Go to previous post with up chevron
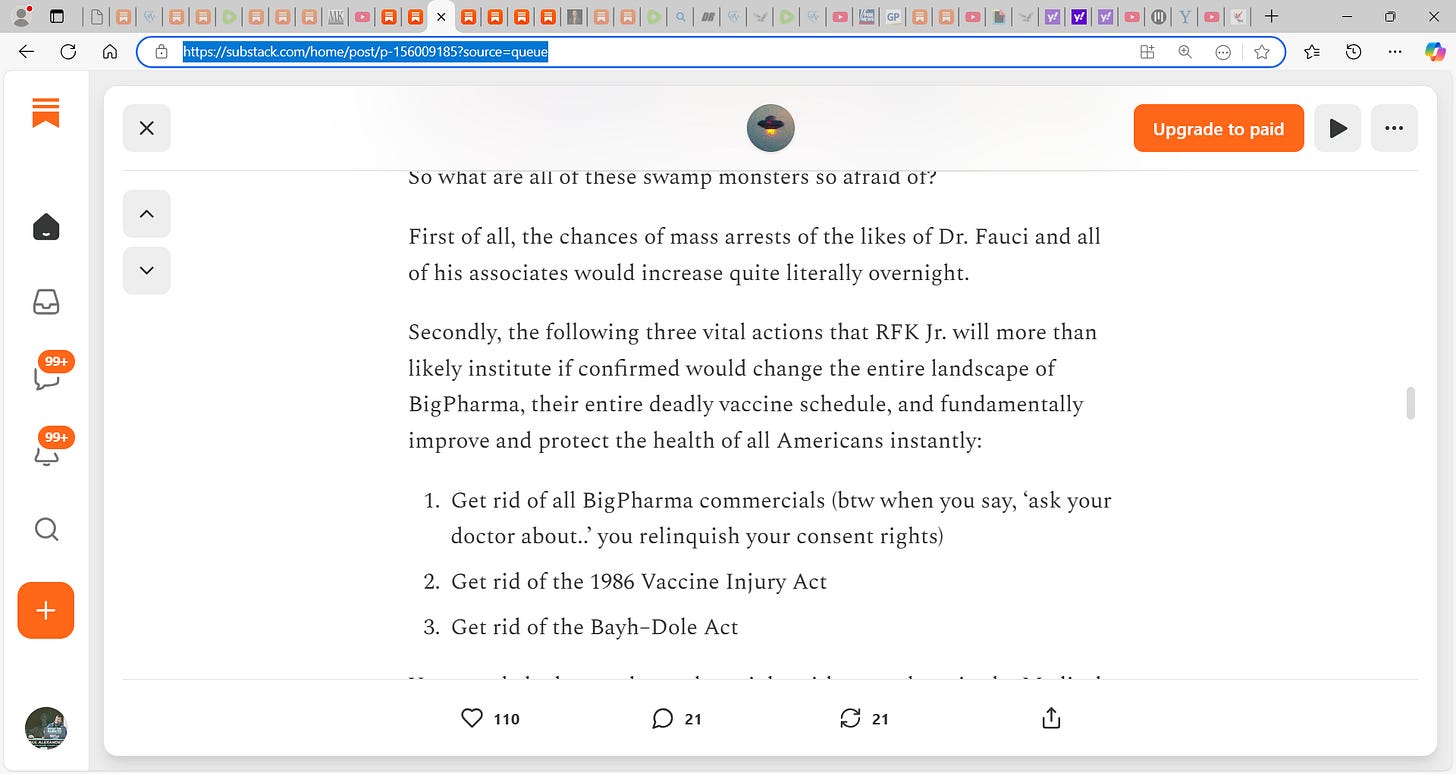The image size is (1456, 774). 147,213
